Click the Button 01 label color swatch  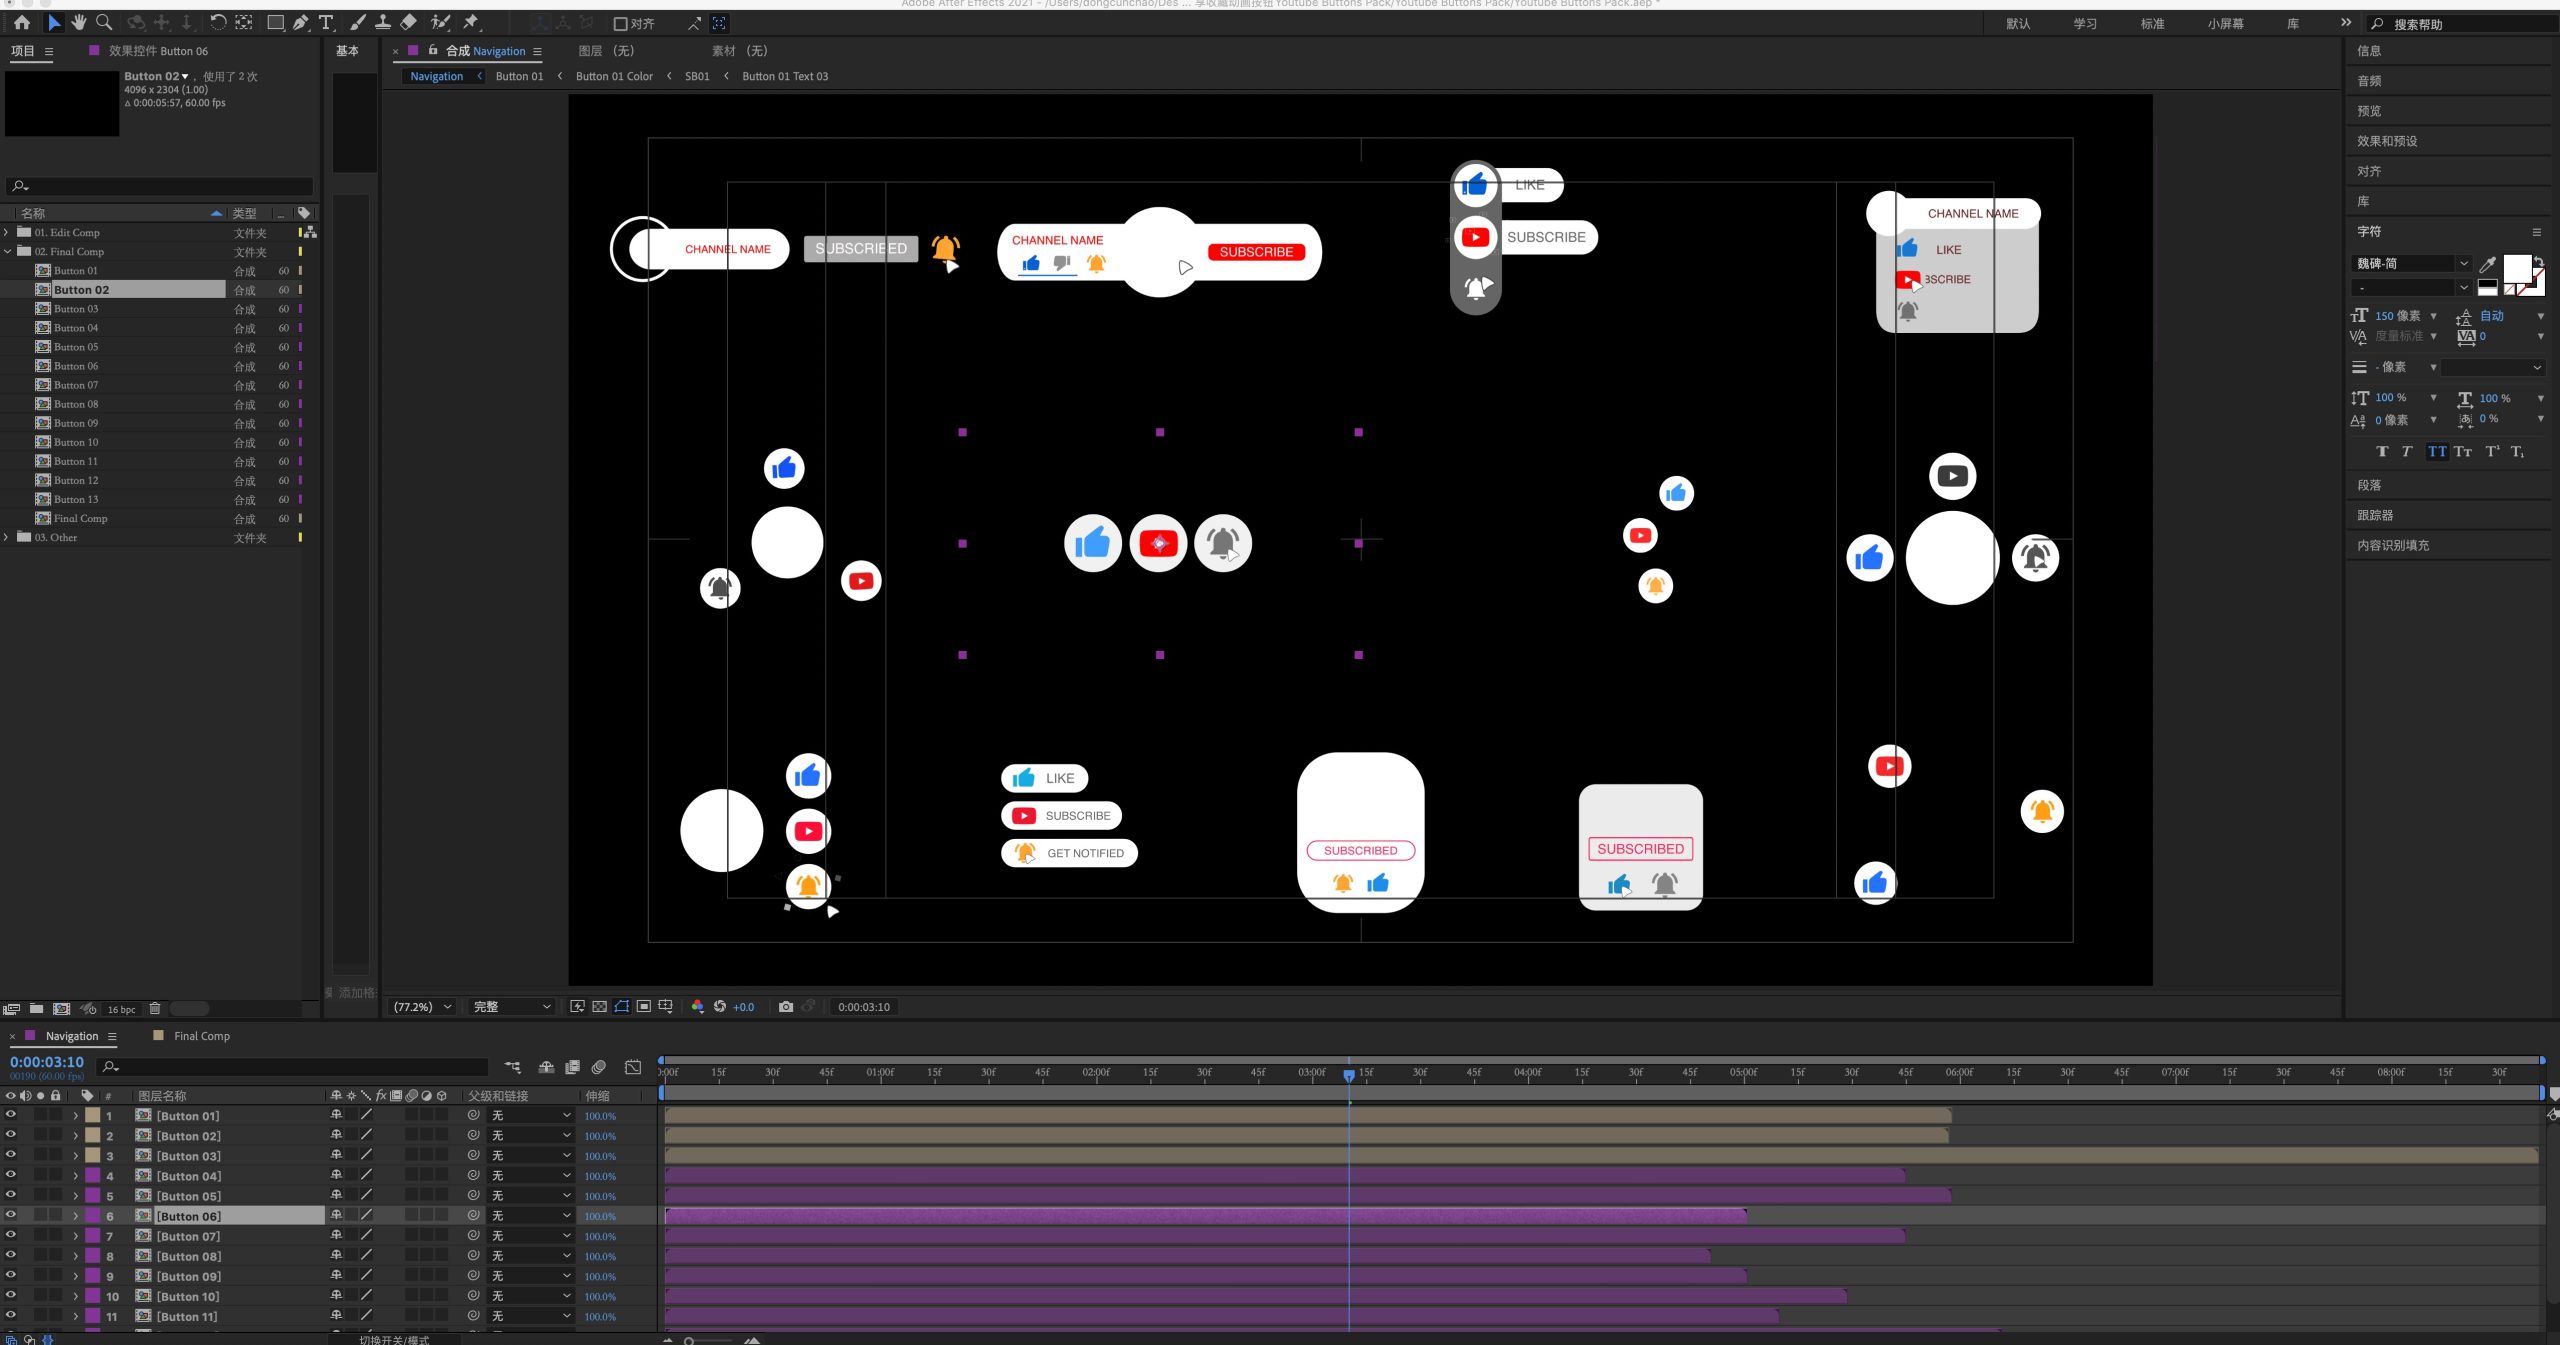92,1115
